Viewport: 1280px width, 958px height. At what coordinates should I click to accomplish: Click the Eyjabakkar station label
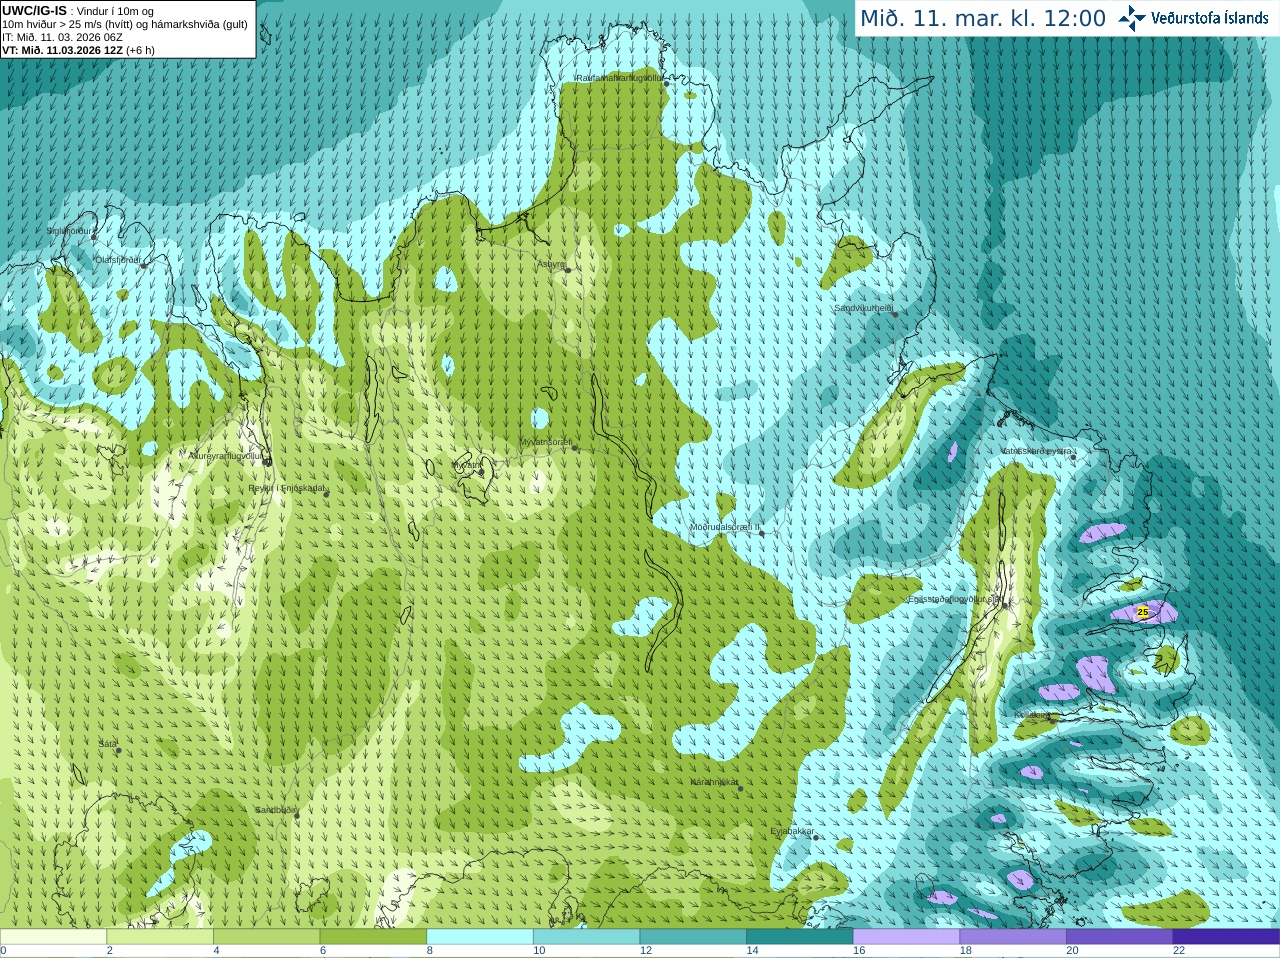[792, 831]
